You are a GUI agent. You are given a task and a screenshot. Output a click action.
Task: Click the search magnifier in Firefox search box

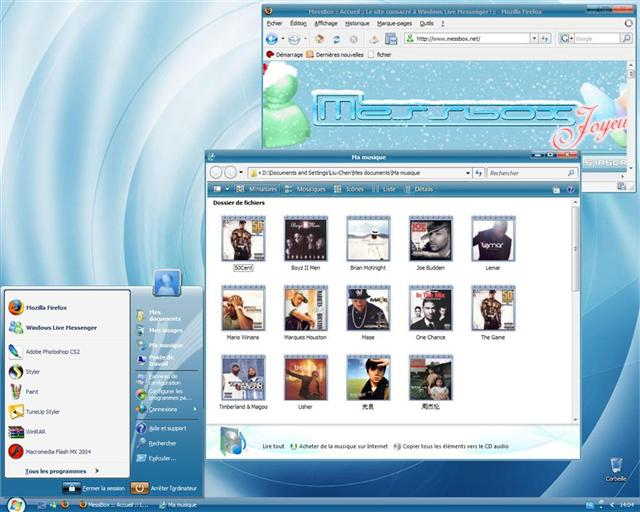click(626, 39)
